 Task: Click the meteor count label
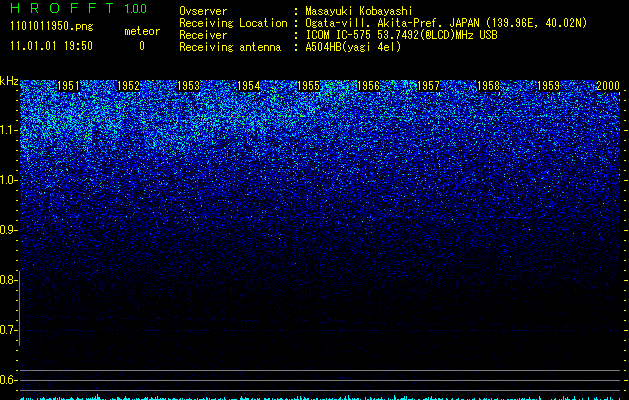point(142,31)
